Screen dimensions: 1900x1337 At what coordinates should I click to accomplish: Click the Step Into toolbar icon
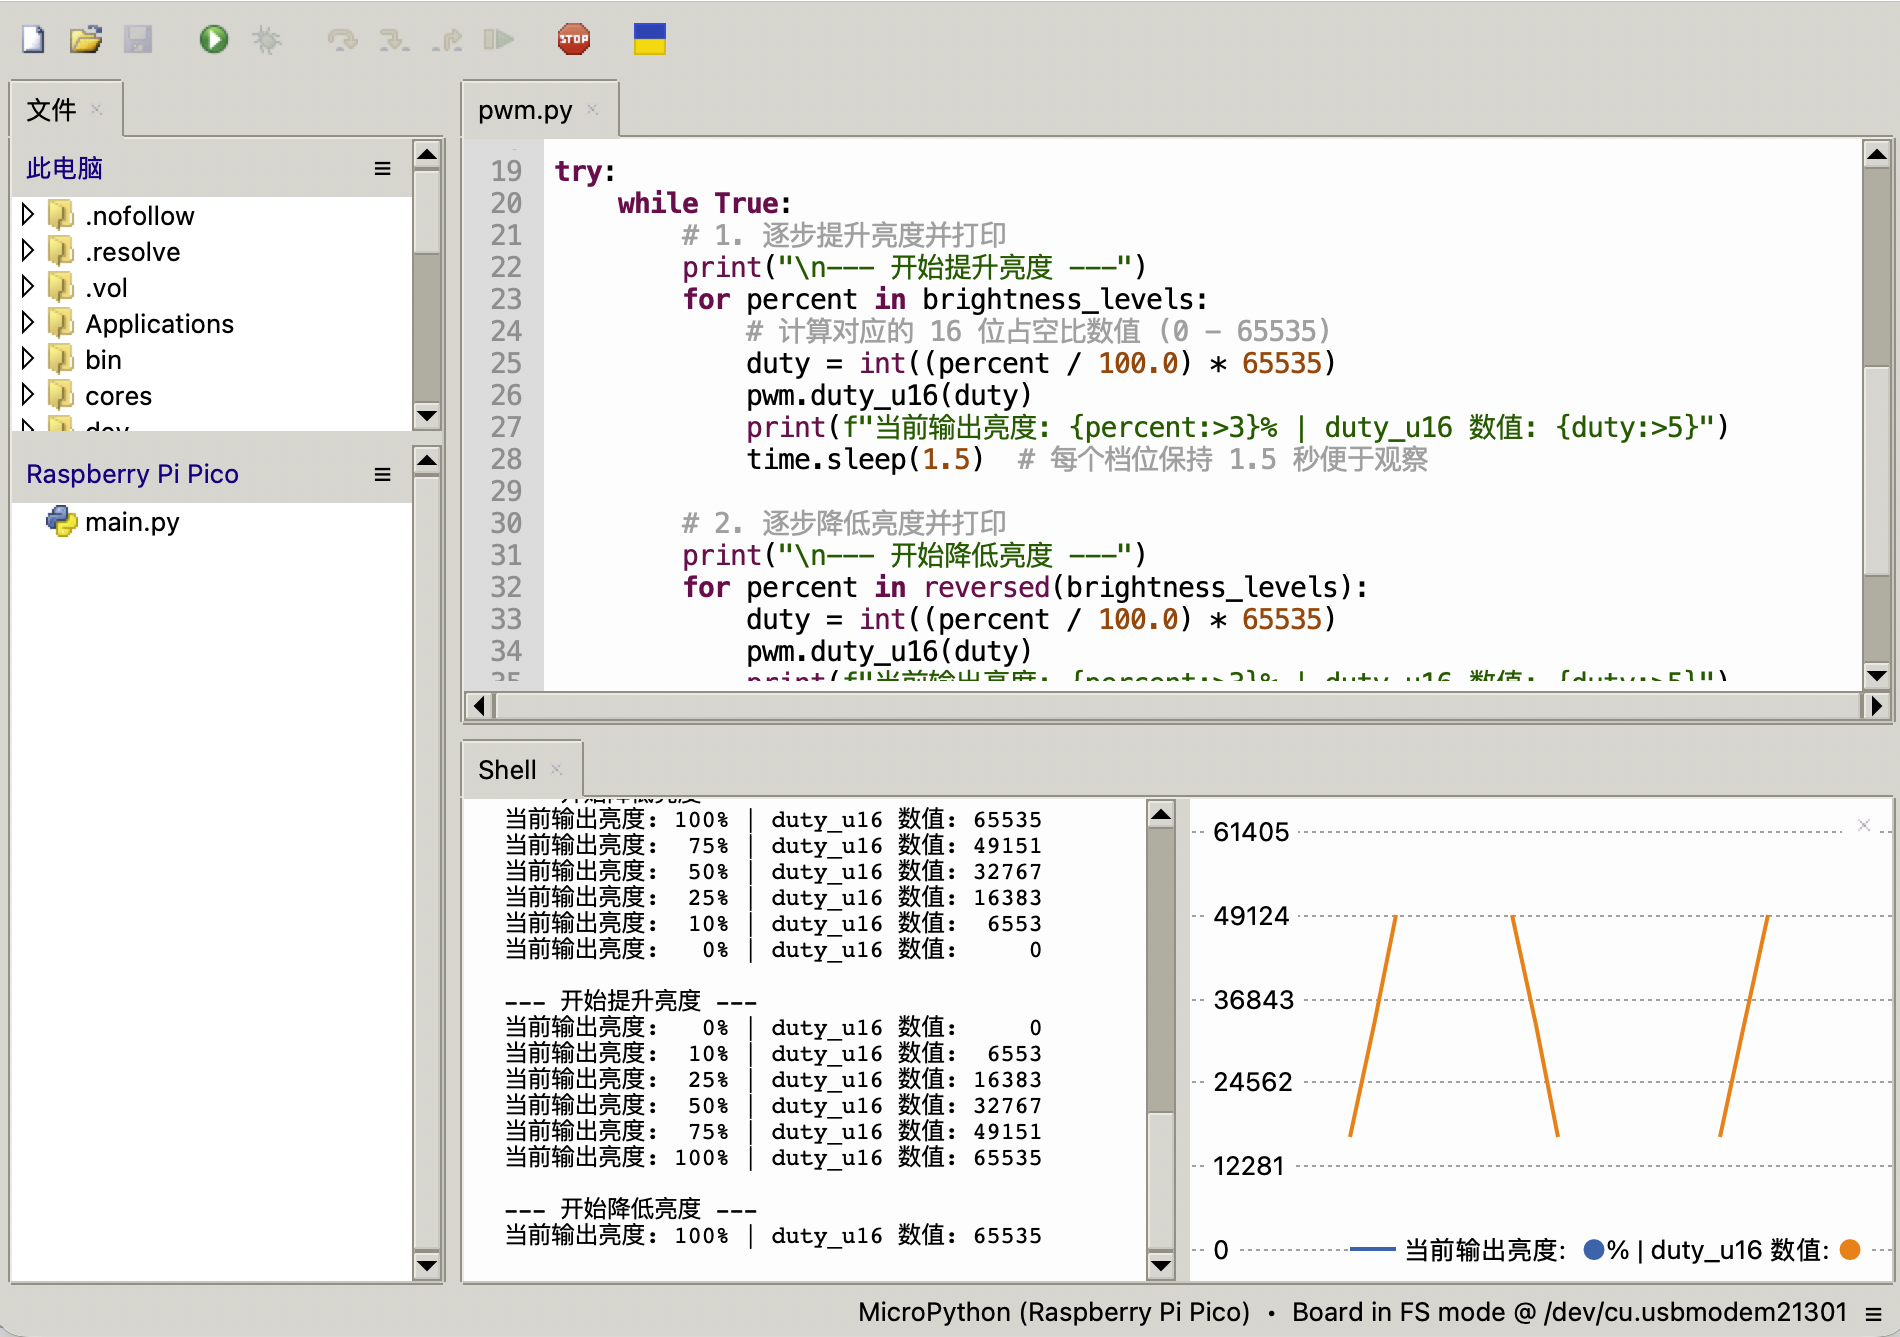(394, 40)
